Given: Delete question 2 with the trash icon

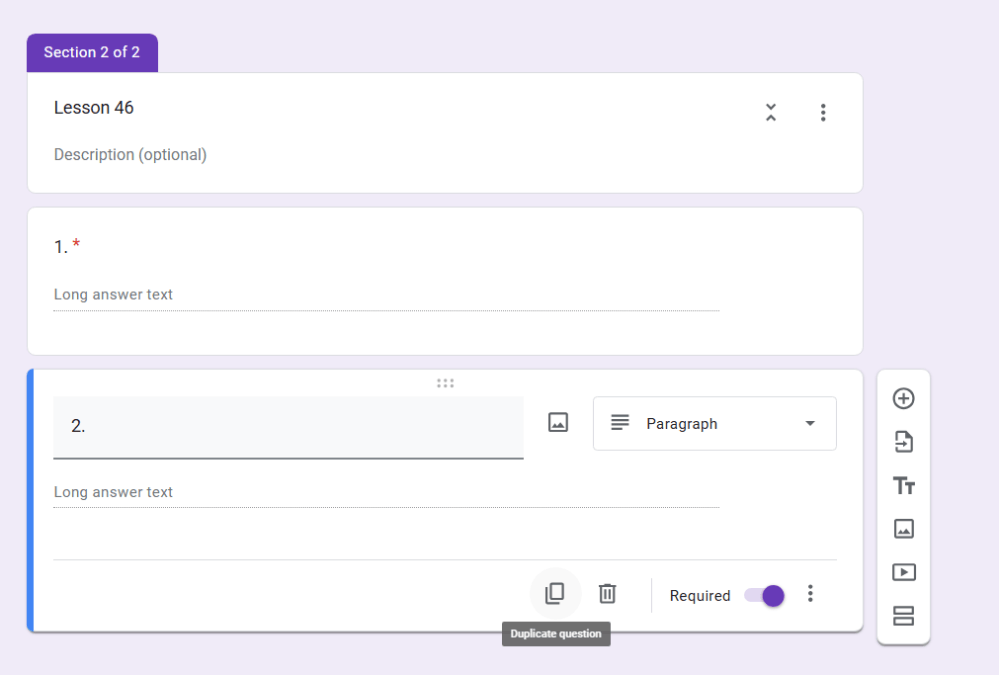Looking at the screenshot, I should pyautogui.click(x=607, y=594).
